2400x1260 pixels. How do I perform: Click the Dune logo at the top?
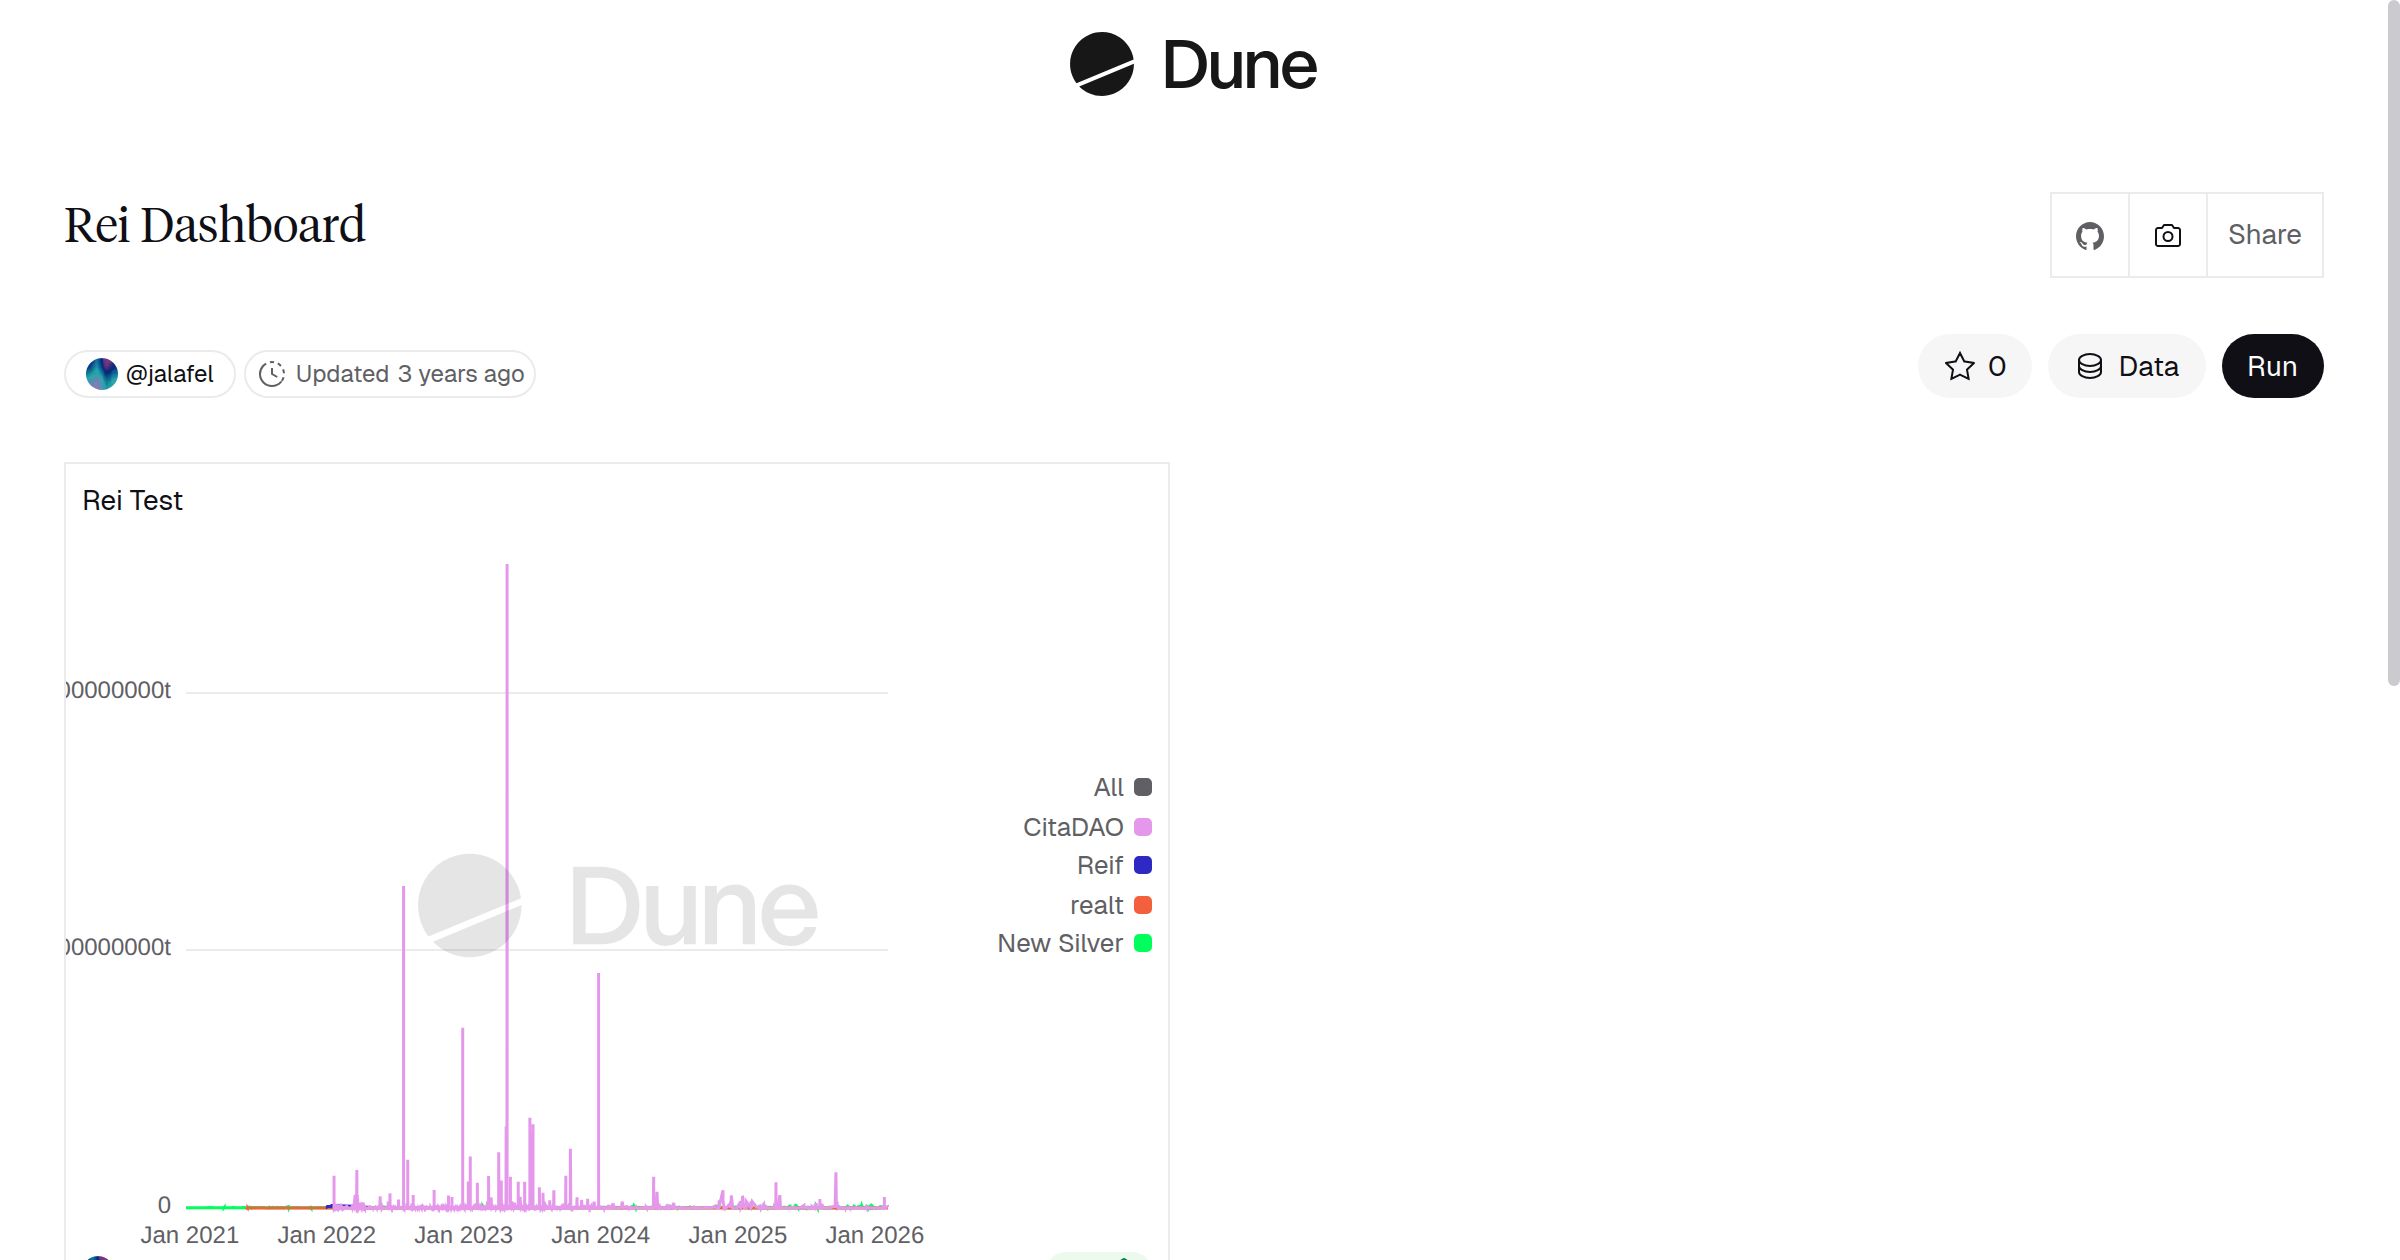1192,65
